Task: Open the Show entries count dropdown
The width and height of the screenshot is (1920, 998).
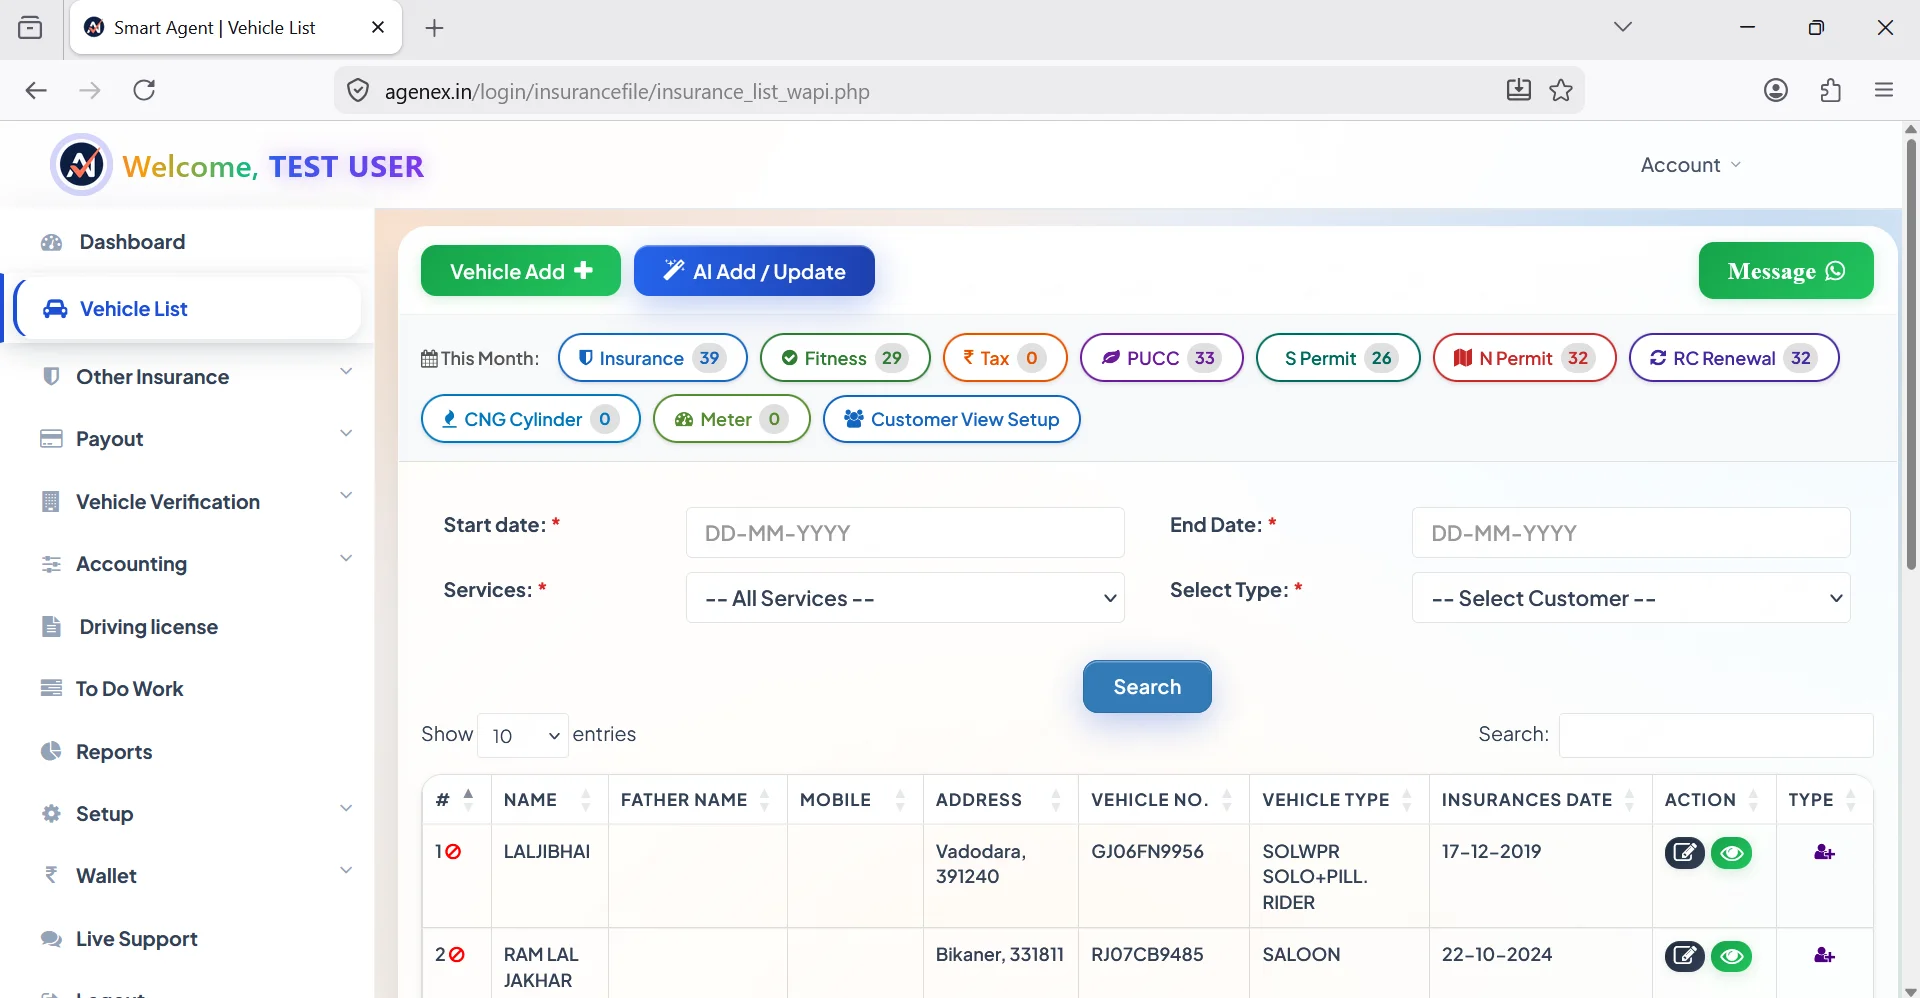Action: pos(523,736)
